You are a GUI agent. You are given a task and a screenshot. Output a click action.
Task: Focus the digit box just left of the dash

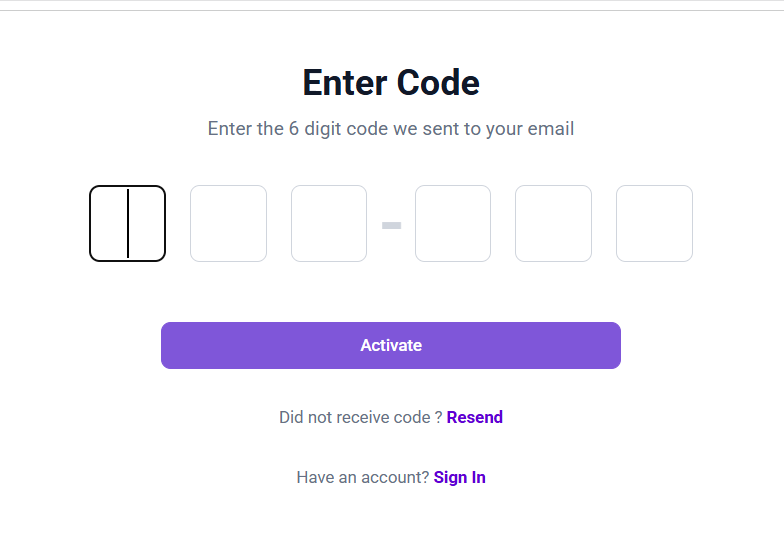click(x=329, y=224)
